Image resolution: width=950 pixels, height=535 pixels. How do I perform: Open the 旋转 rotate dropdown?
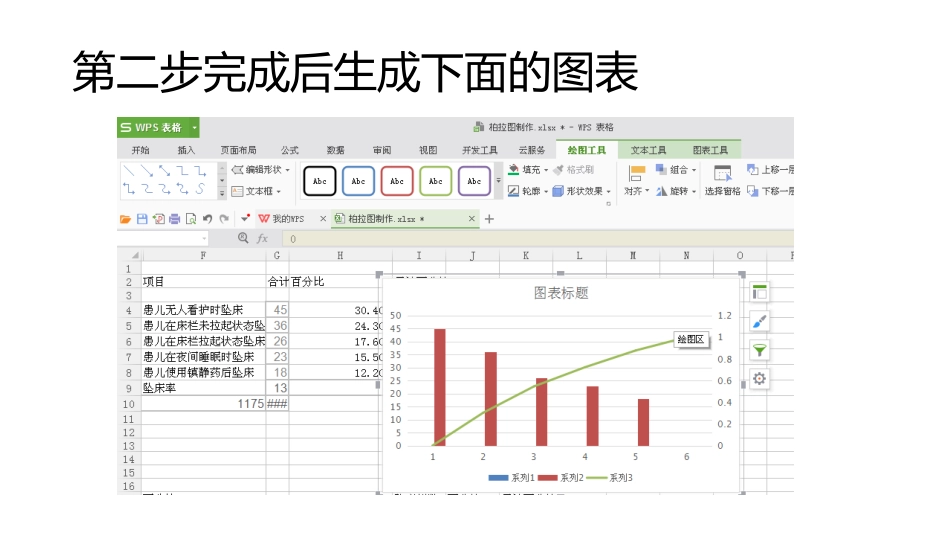click(676, 191)
